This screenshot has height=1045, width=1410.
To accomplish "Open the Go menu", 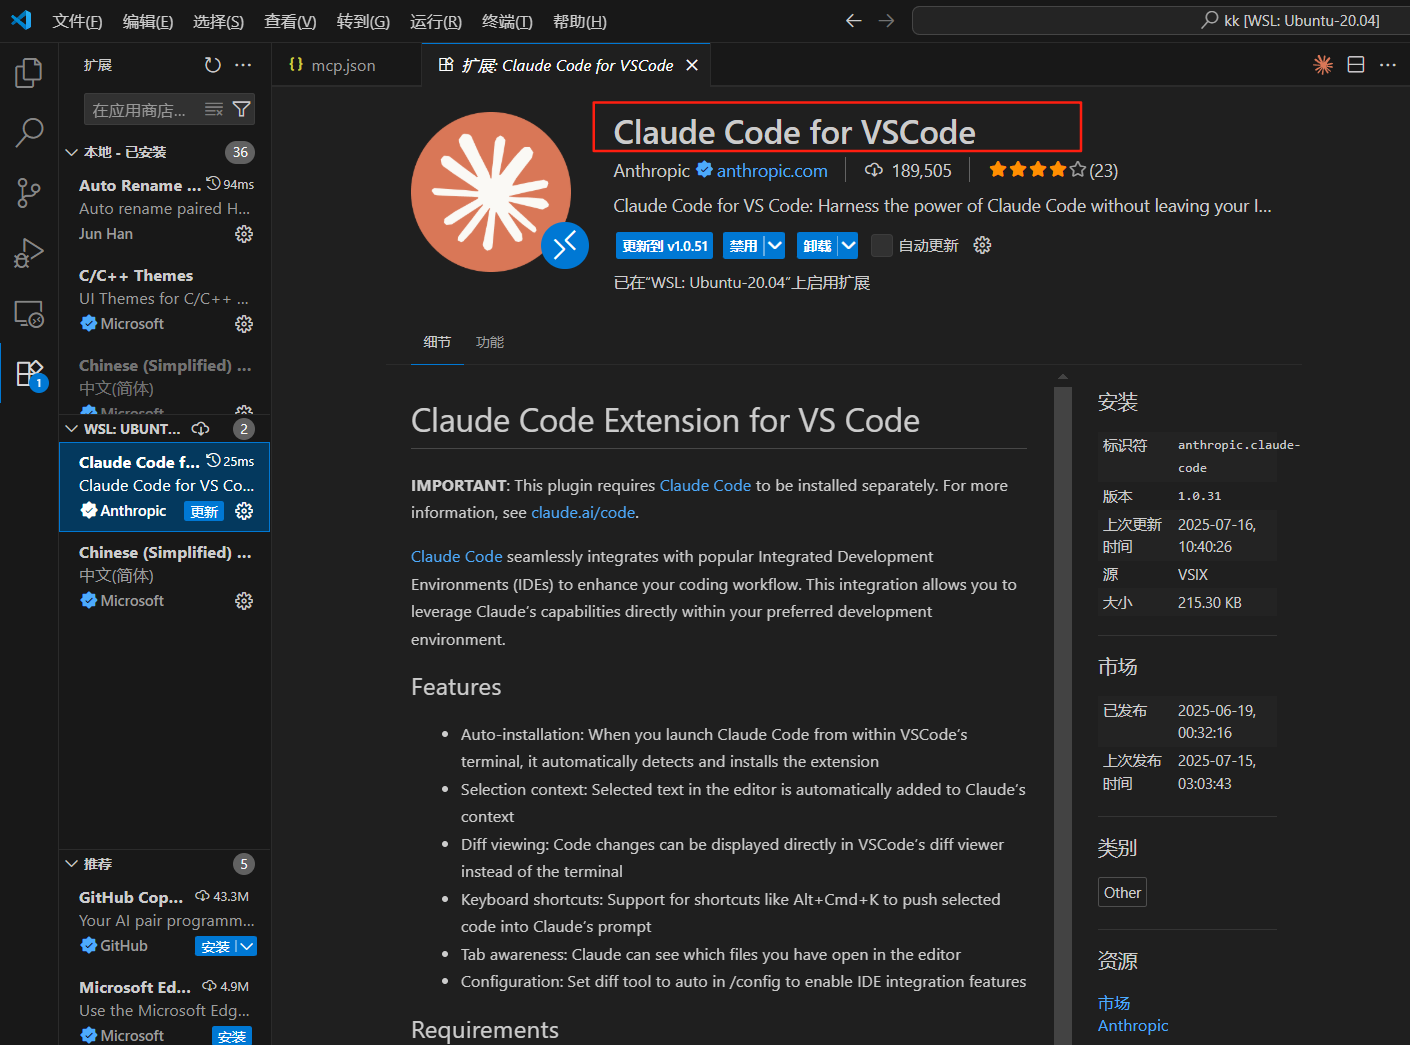I will (363, 21).
